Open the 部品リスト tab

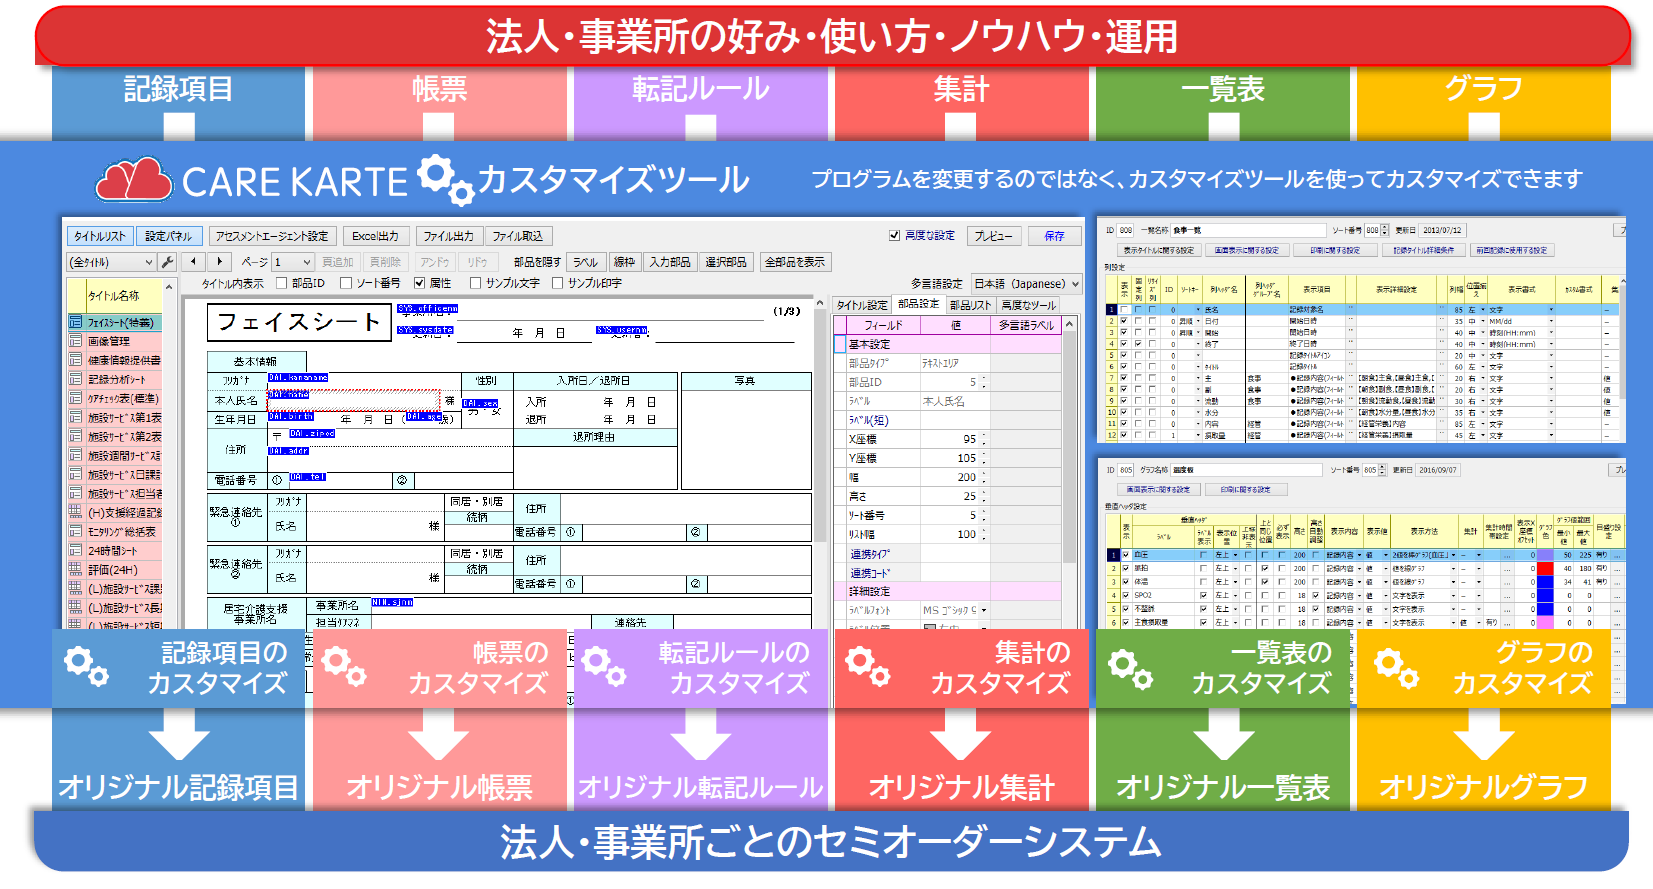click(x=970, y=305)
